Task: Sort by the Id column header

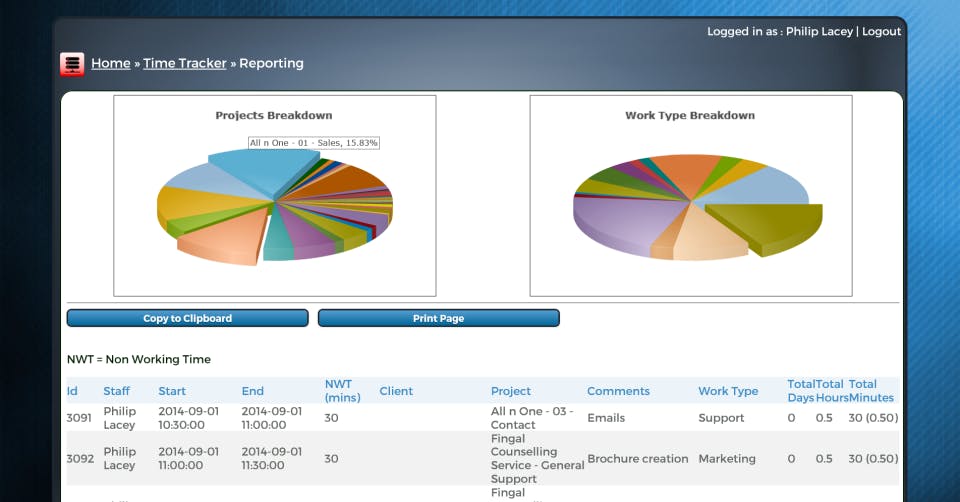Action: click(x=72, y=391)
